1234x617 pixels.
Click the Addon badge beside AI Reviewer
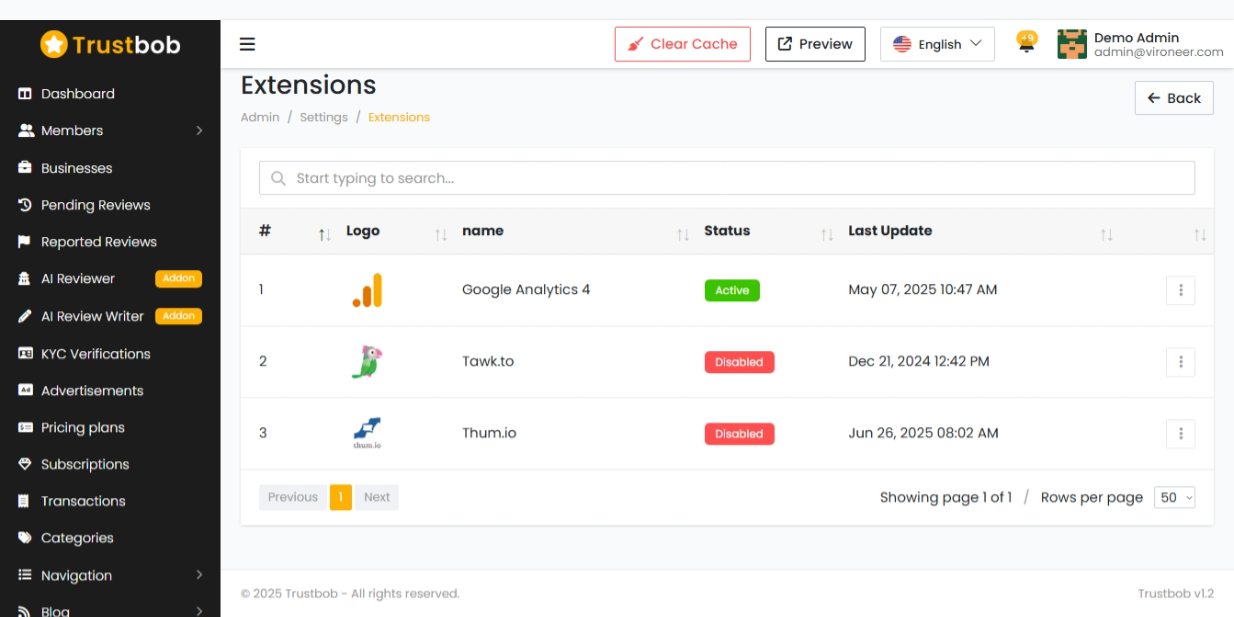tap(179, 279)
